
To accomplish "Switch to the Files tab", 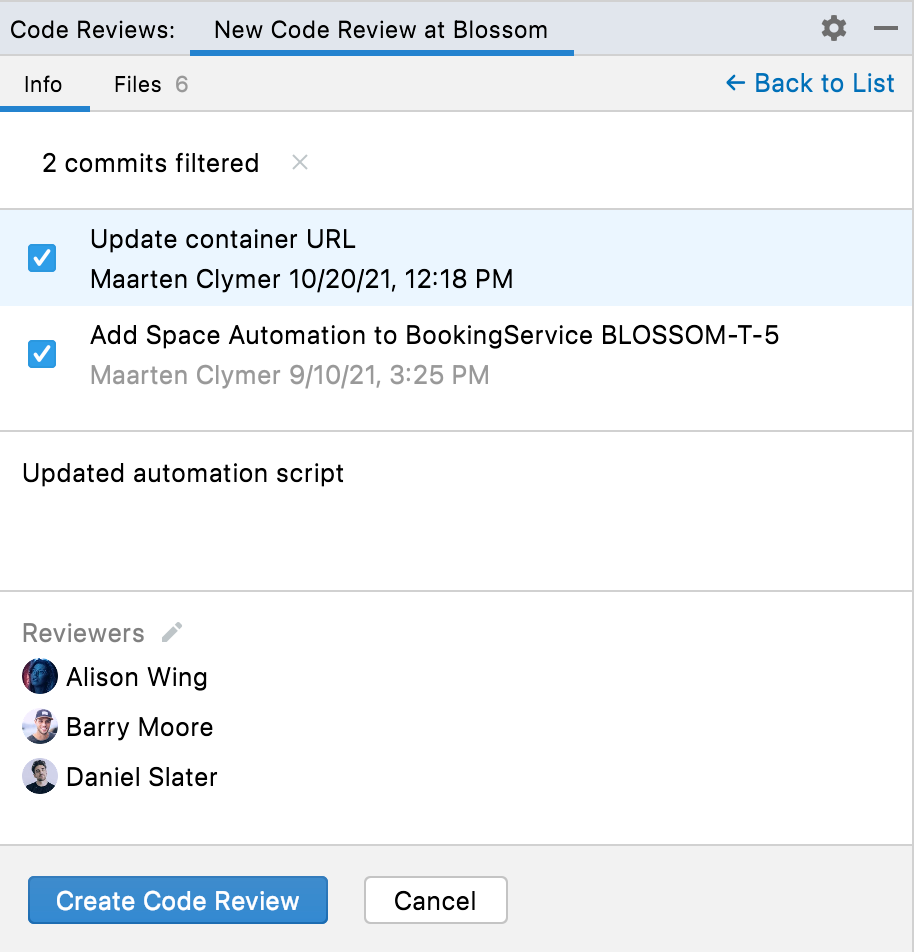I will point(136,84).
